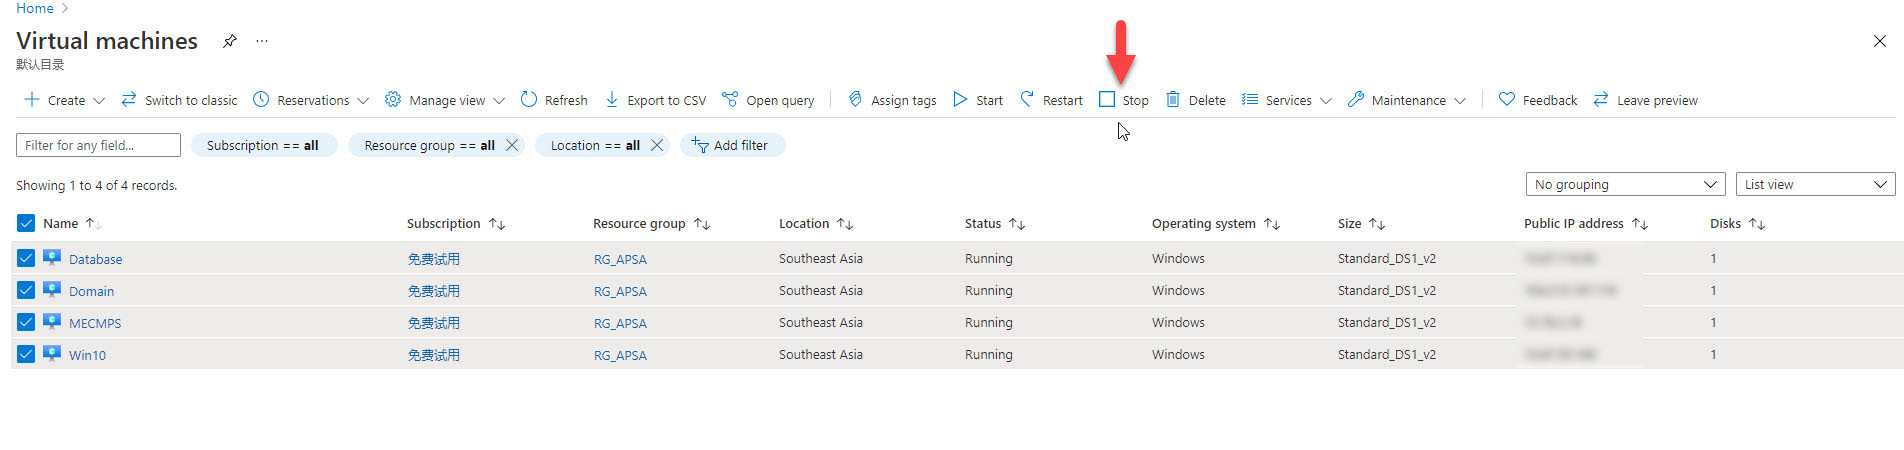Click the Delete trash icon
This screenshot has height=450, width=1904.
pyautogui.click(x=1173, y=99)
